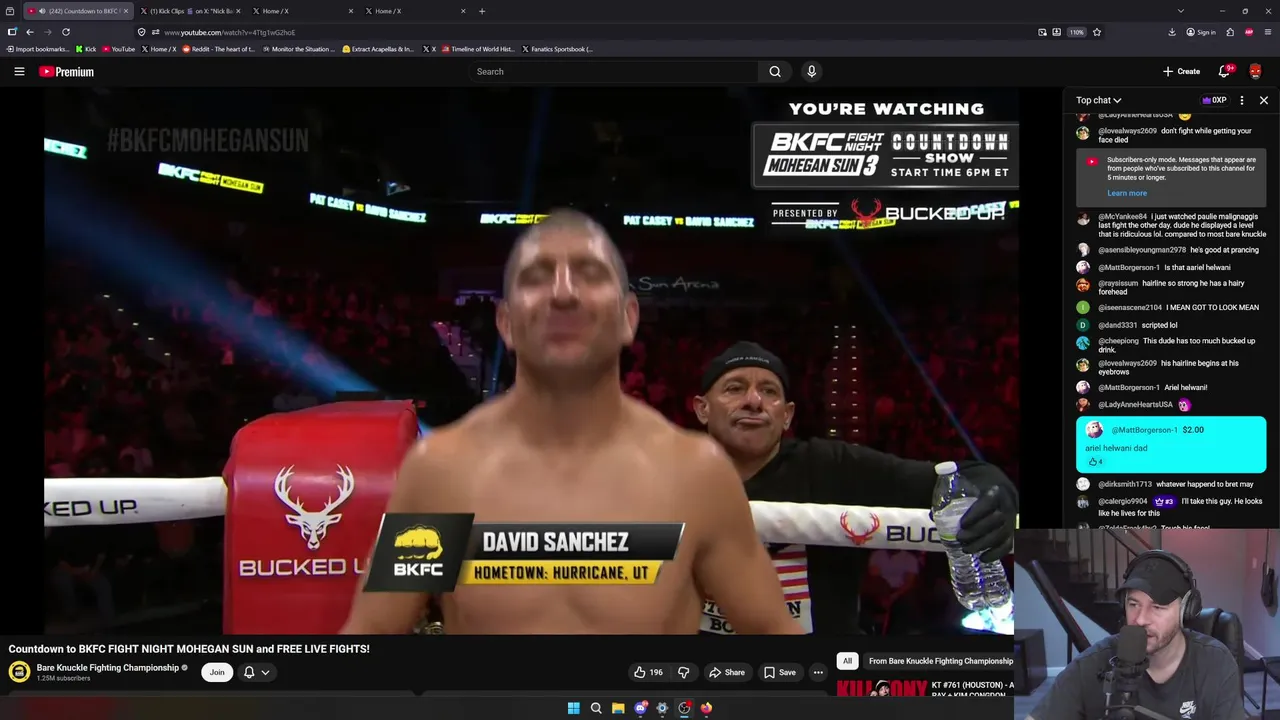Click the Create button
This screenshot has width=1280, height=720.
(x=1181, y=71)
